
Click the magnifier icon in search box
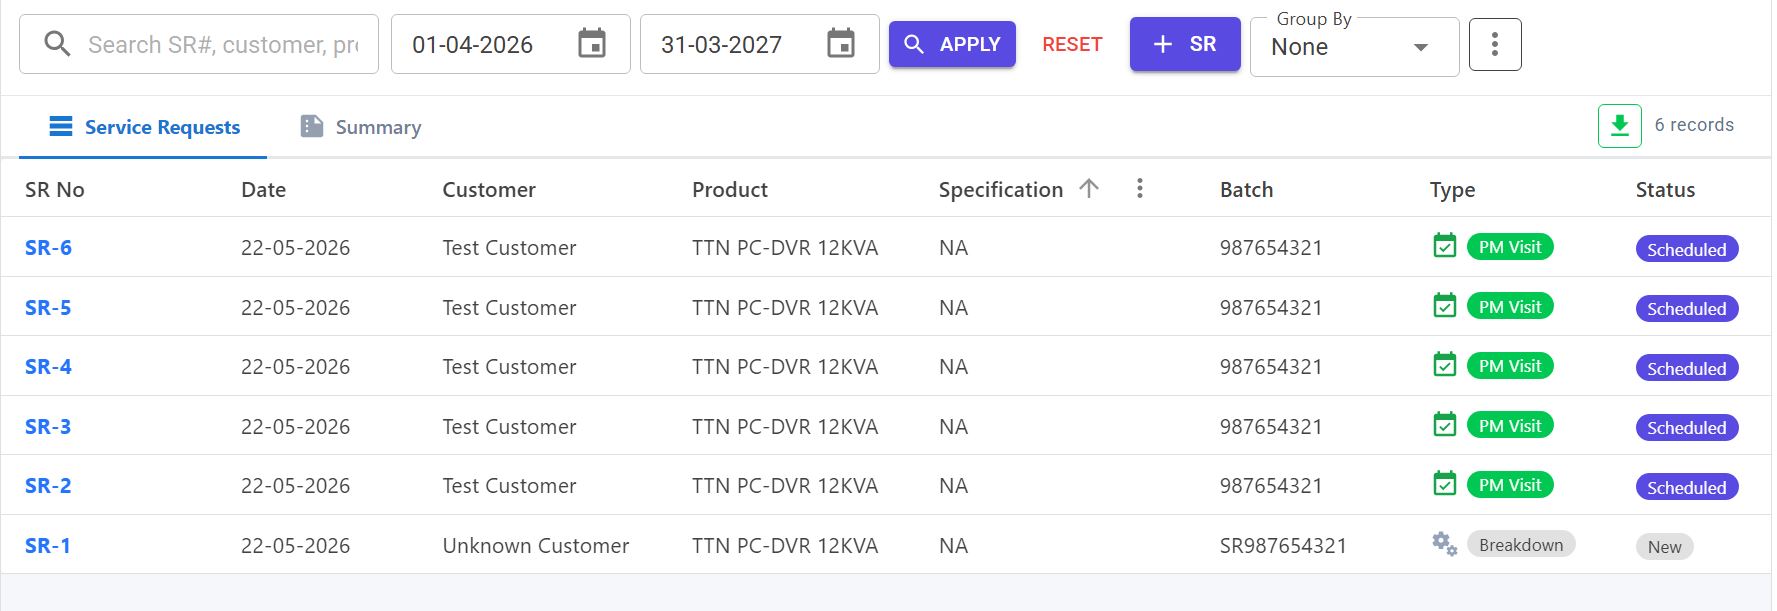[x=57, y=44]
